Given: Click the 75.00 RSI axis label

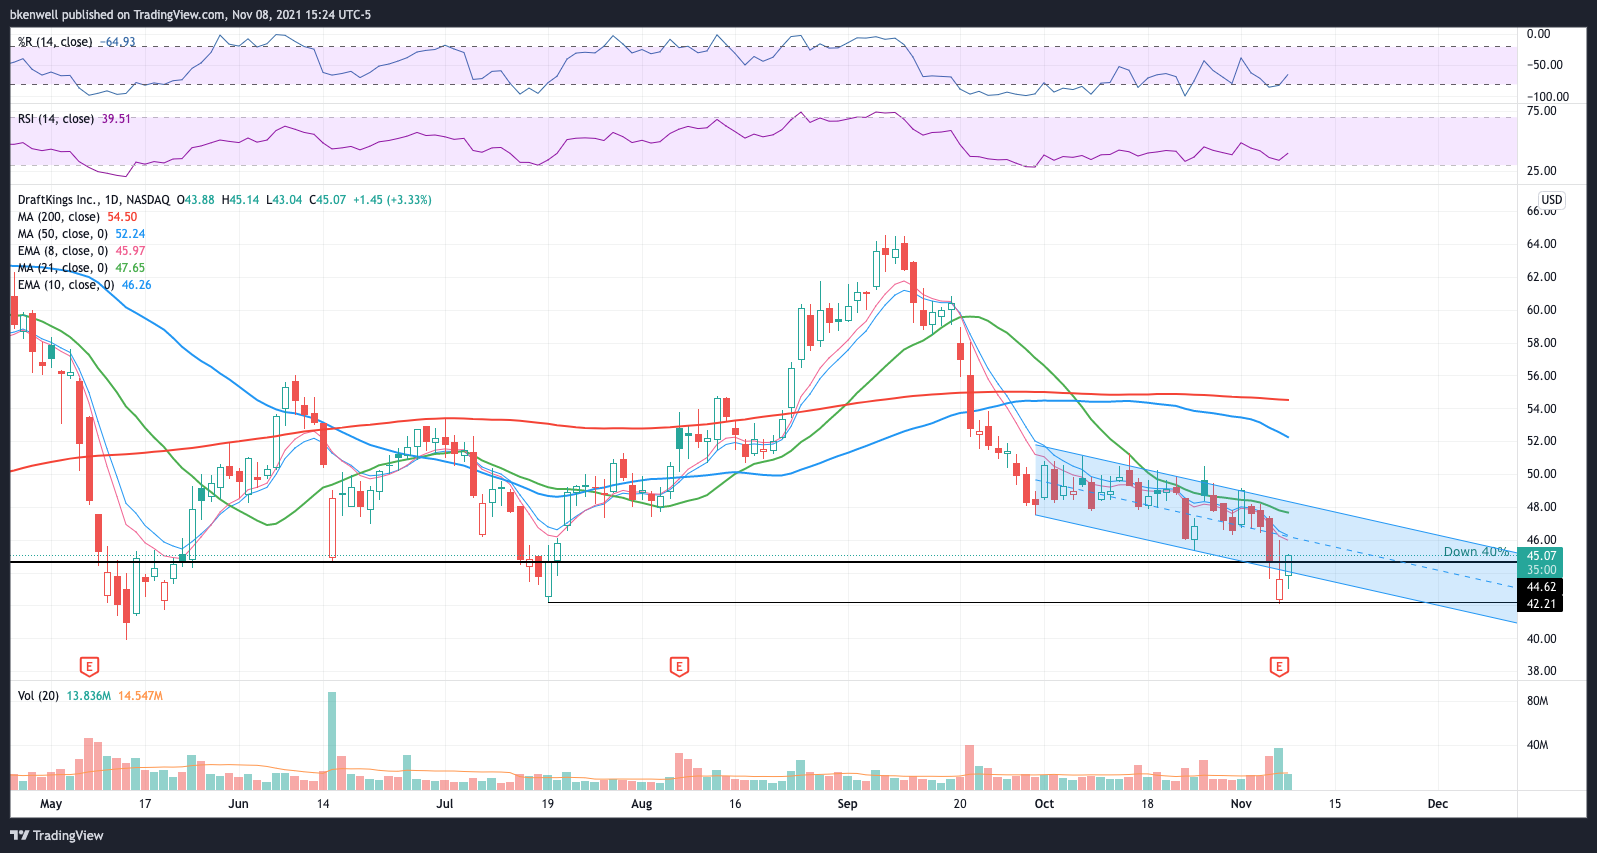Looking at the screenshot, I should 1542,111.
